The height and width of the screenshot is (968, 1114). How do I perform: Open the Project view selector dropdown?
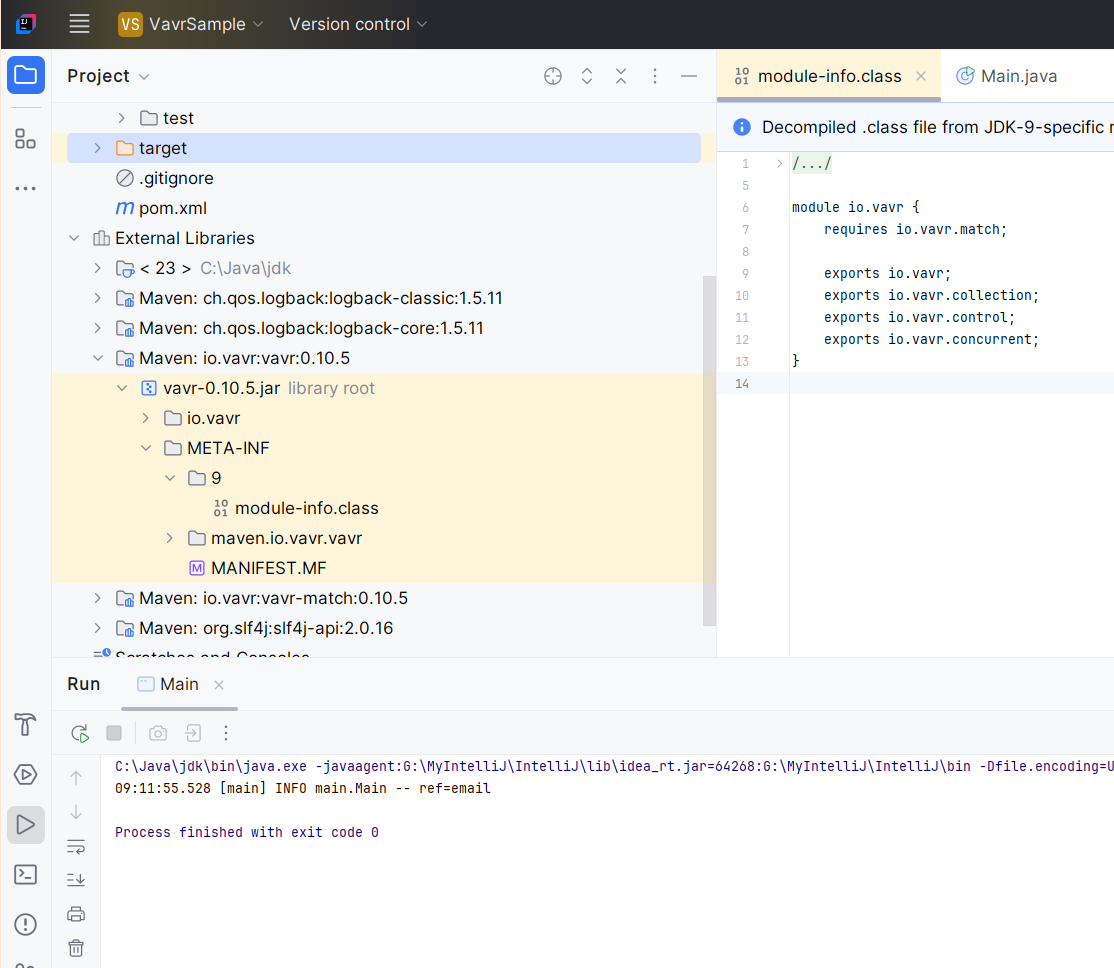click(x=108, y=76)
